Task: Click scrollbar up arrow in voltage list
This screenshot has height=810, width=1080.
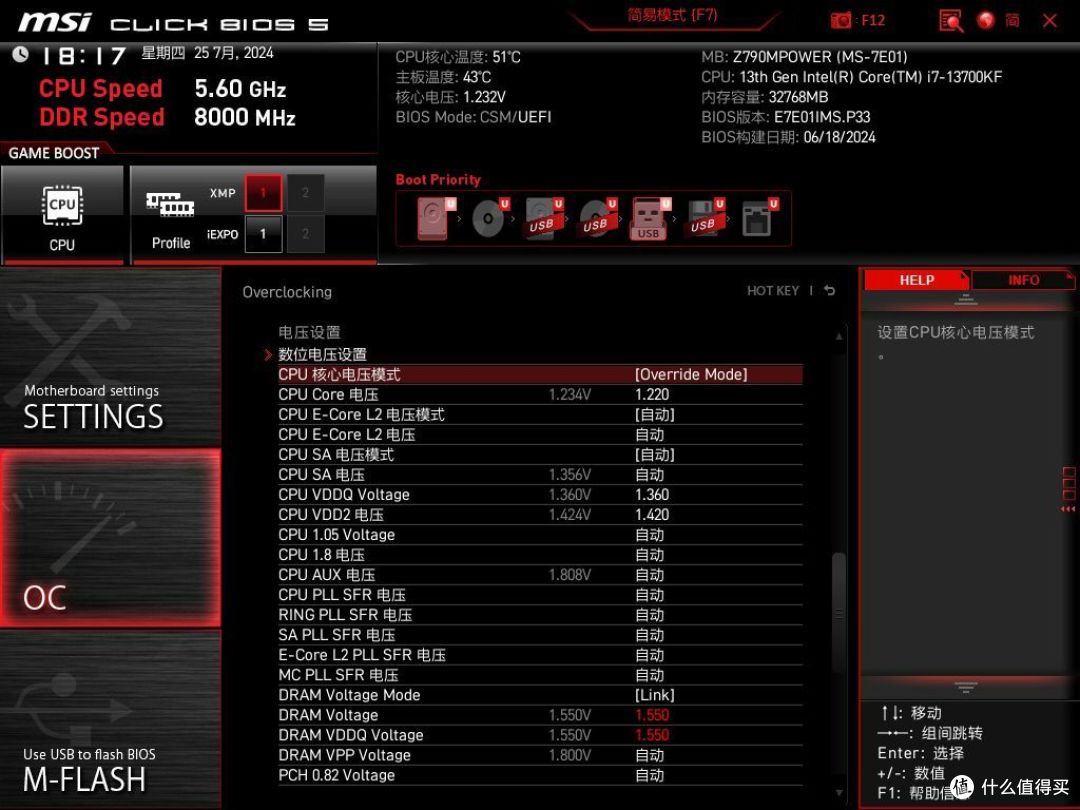Action: [839, 336]
